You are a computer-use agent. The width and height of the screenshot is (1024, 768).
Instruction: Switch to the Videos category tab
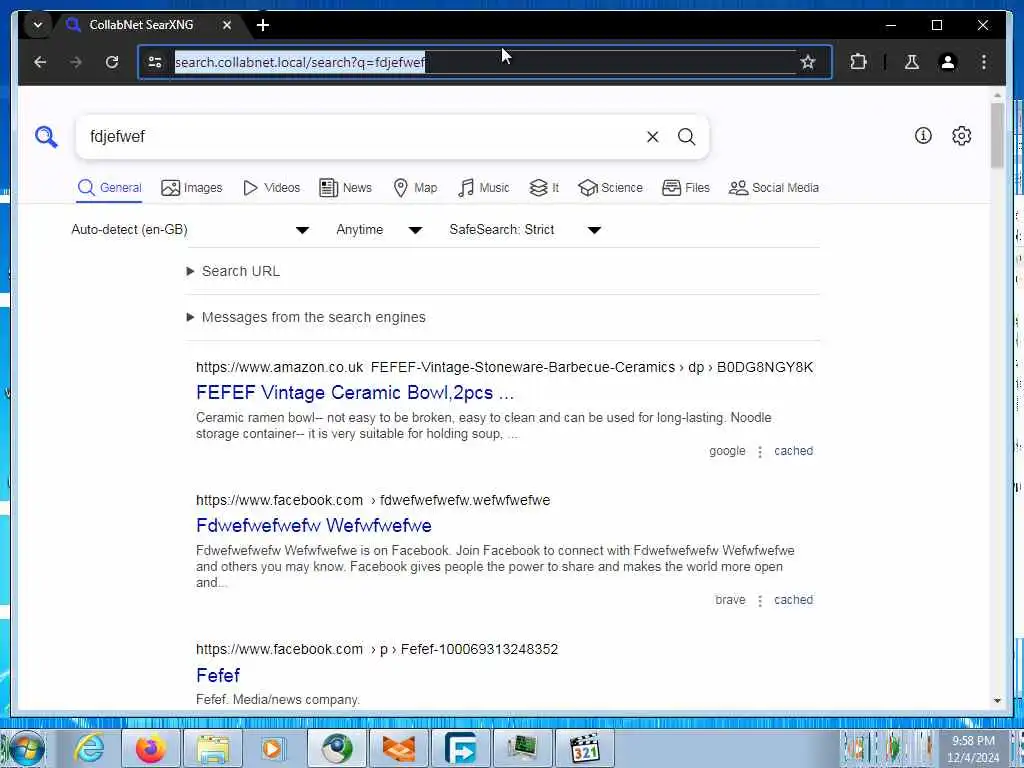271,188
